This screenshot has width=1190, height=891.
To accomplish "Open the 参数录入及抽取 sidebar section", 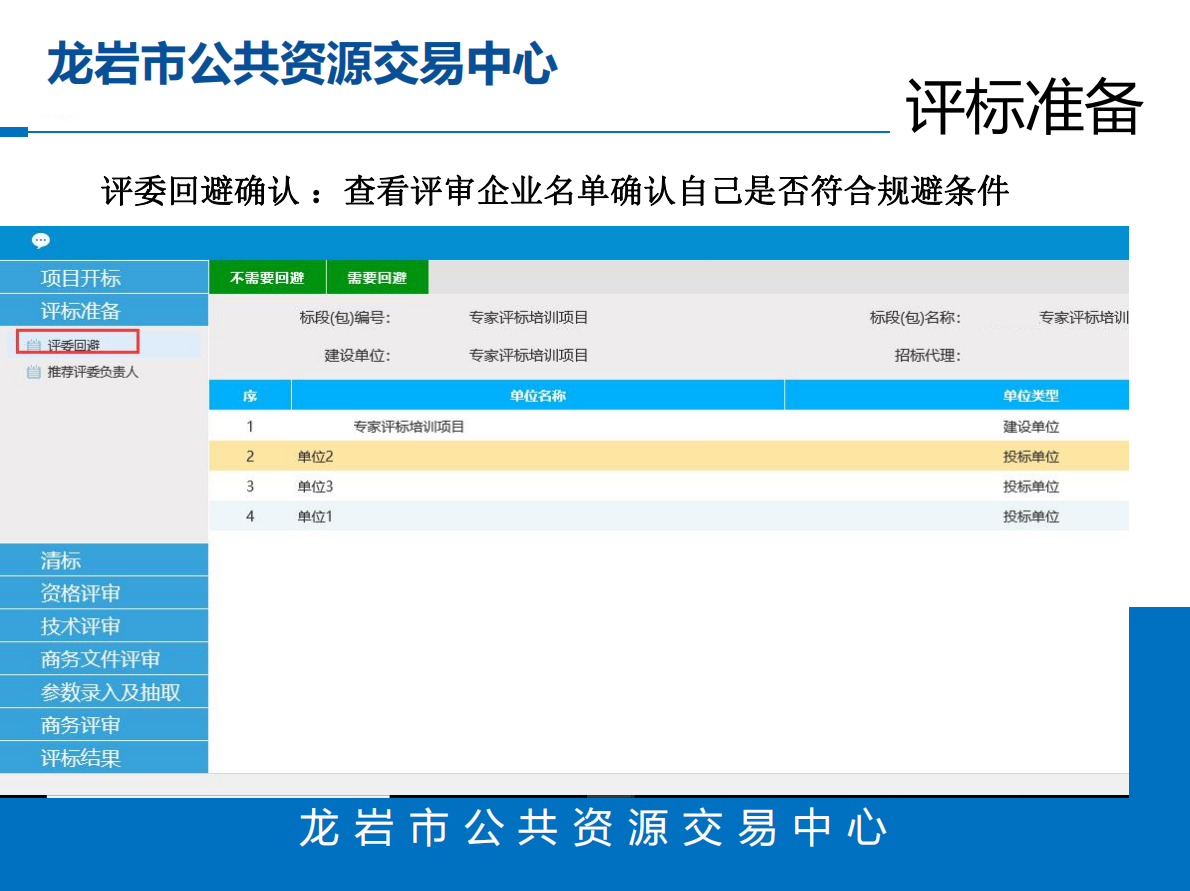I will tap(104, 692).
